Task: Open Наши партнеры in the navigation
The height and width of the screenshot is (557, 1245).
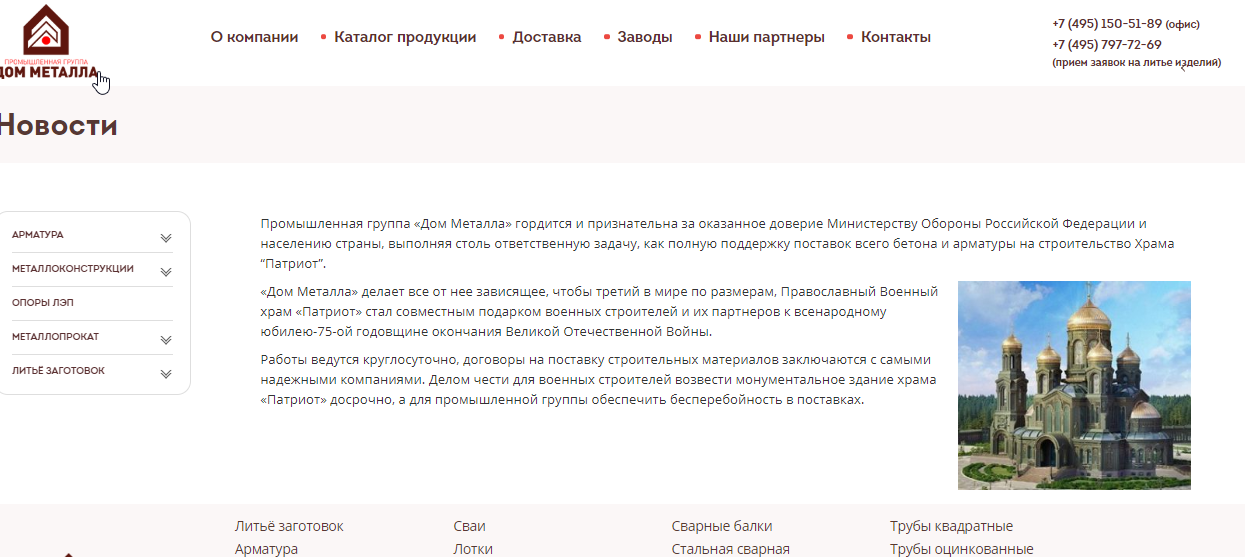Action: [x=767, y=37]
